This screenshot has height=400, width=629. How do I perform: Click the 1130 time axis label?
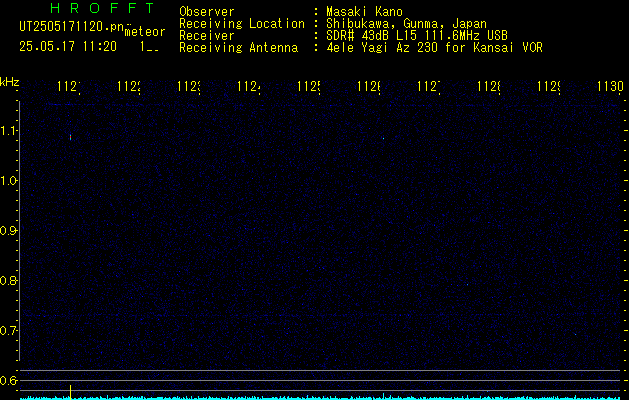(x=610, y=86)
